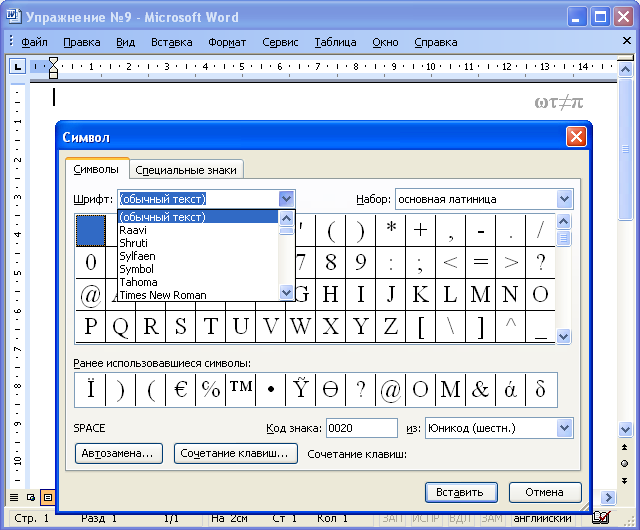Click document vertical scroll up arrow
The image size is (640, 530).
625,70
